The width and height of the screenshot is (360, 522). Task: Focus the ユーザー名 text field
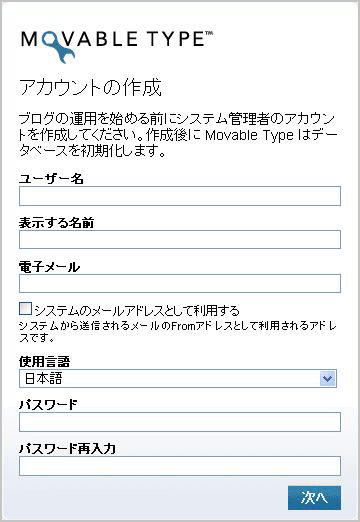tap(180, 196)
